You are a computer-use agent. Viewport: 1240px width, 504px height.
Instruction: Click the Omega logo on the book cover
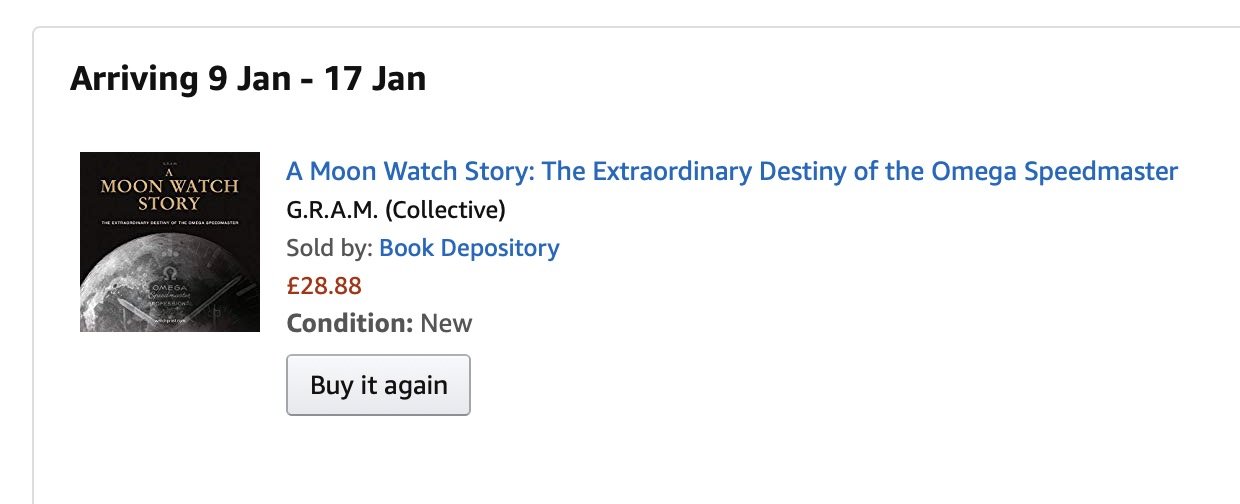(x=170, y=272)
